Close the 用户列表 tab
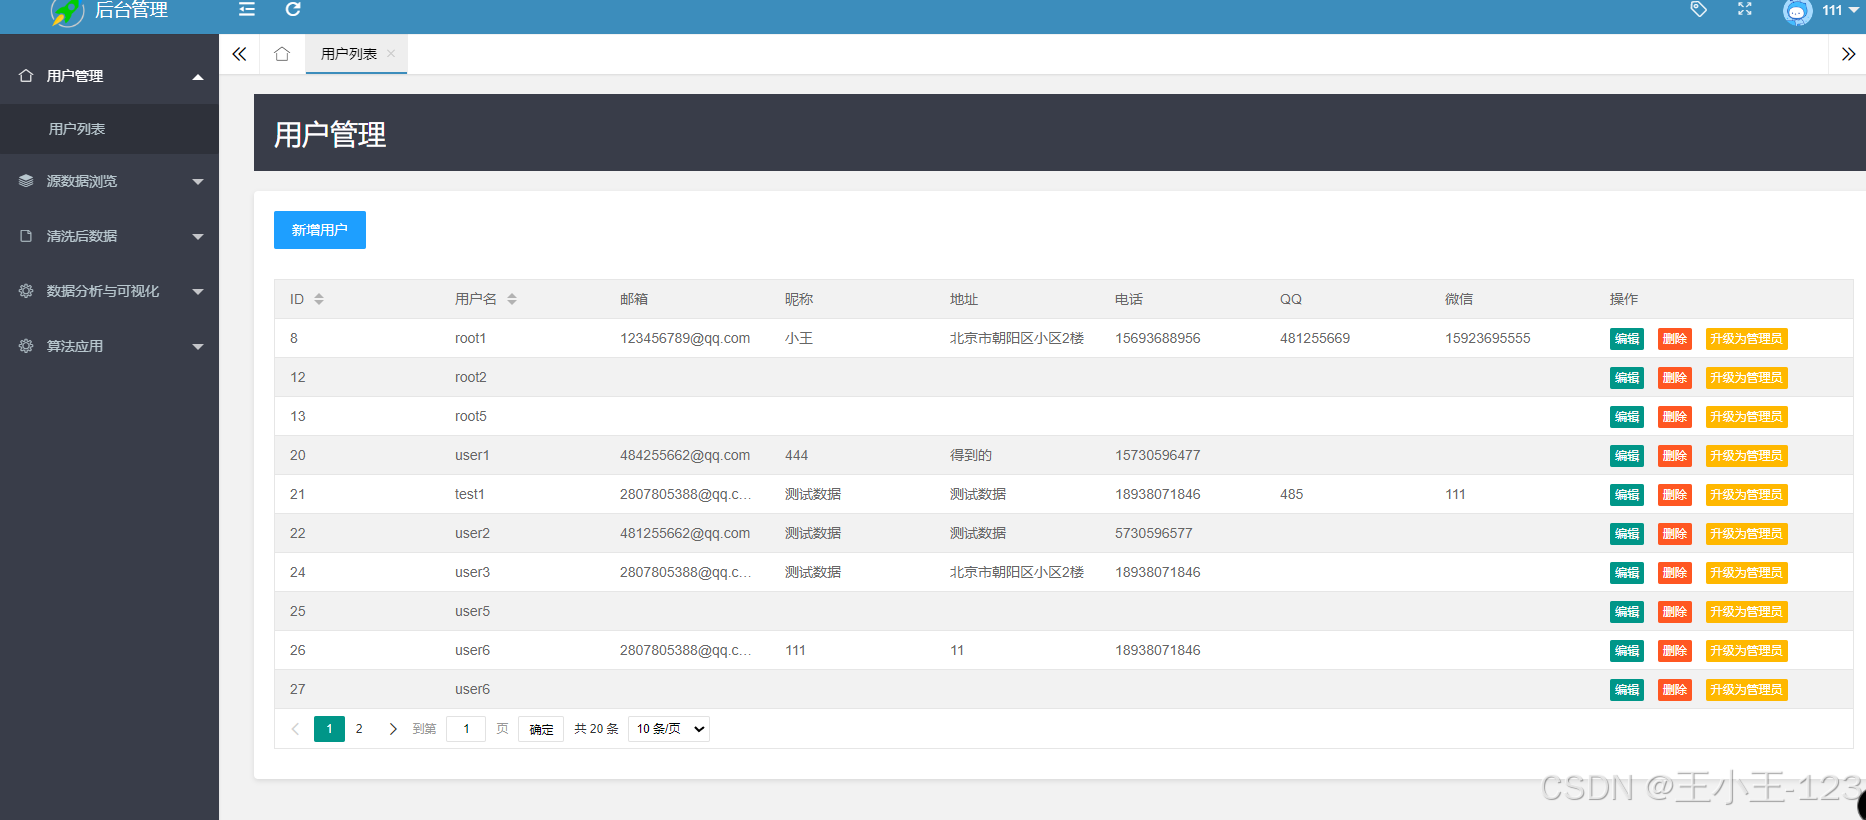The height and width of the screenshot is (820, 1866). [391, 54]
